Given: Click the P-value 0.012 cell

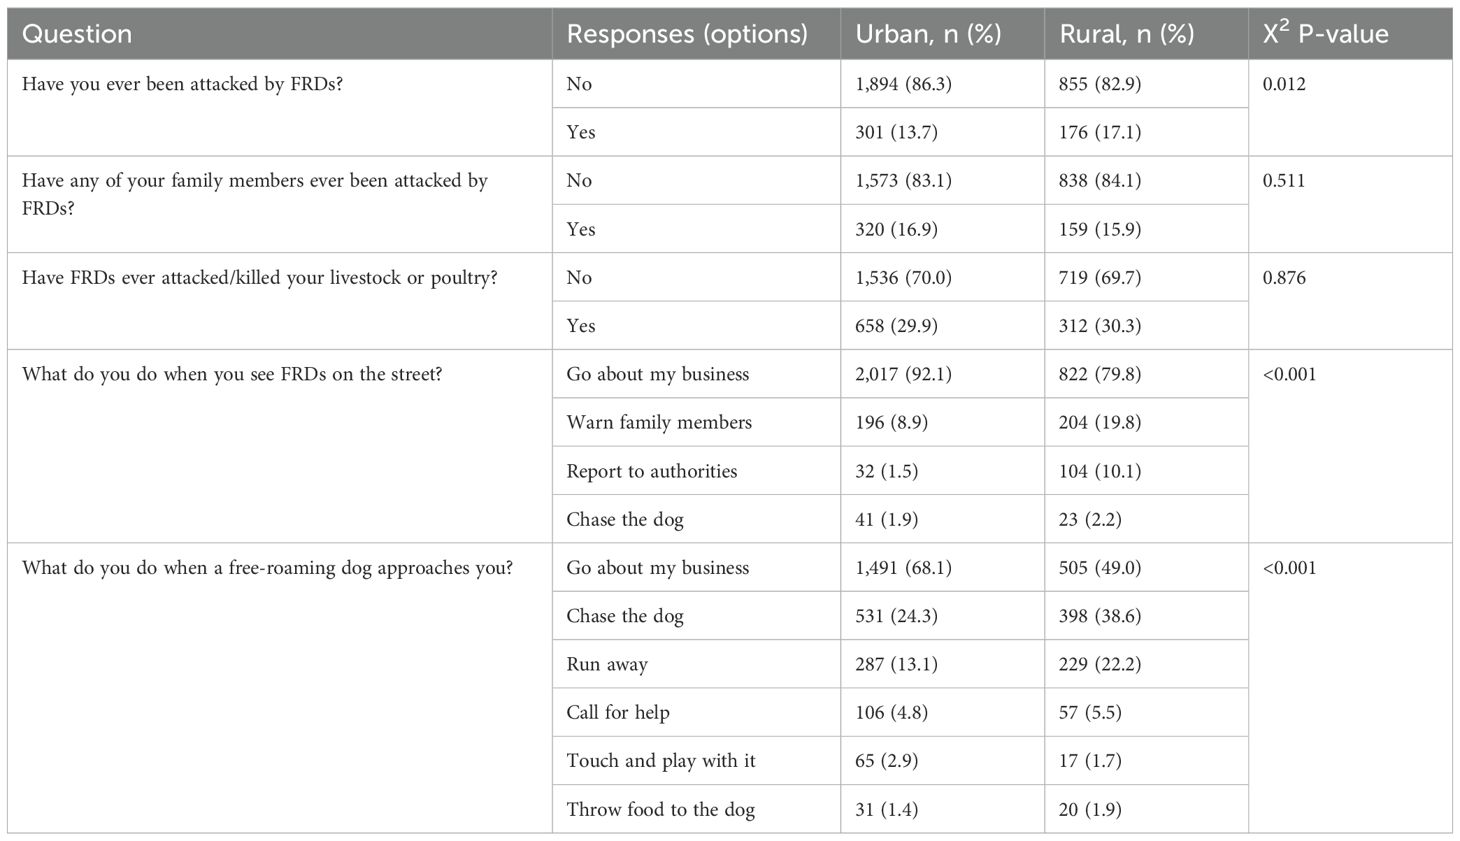Looking at the screenshot, I should tap(1284, 84).
